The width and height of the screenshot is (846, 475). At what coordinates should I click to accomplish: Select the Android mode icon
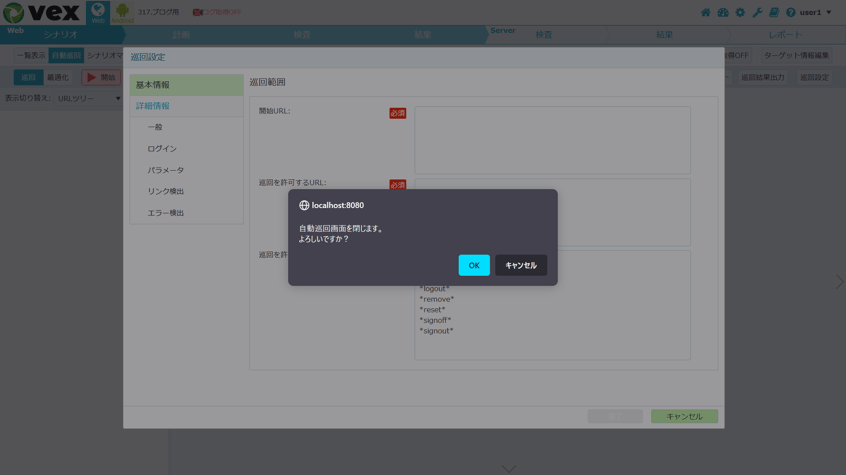pos(122,12)
